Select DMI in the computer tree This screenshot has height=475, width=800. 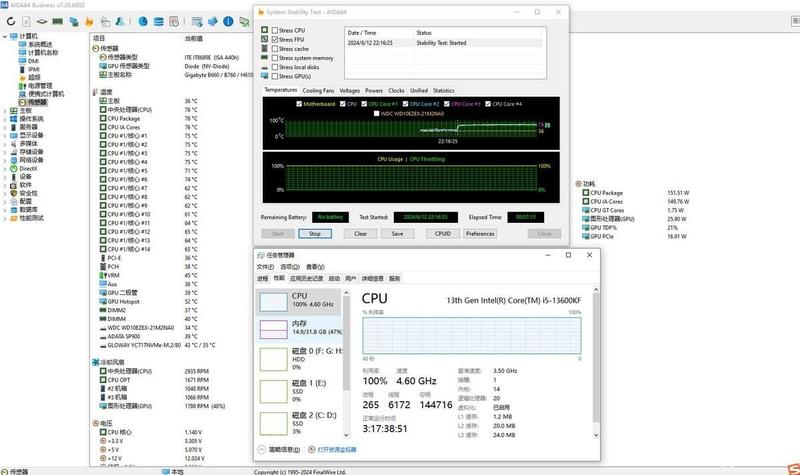click(x=33, y=61)
